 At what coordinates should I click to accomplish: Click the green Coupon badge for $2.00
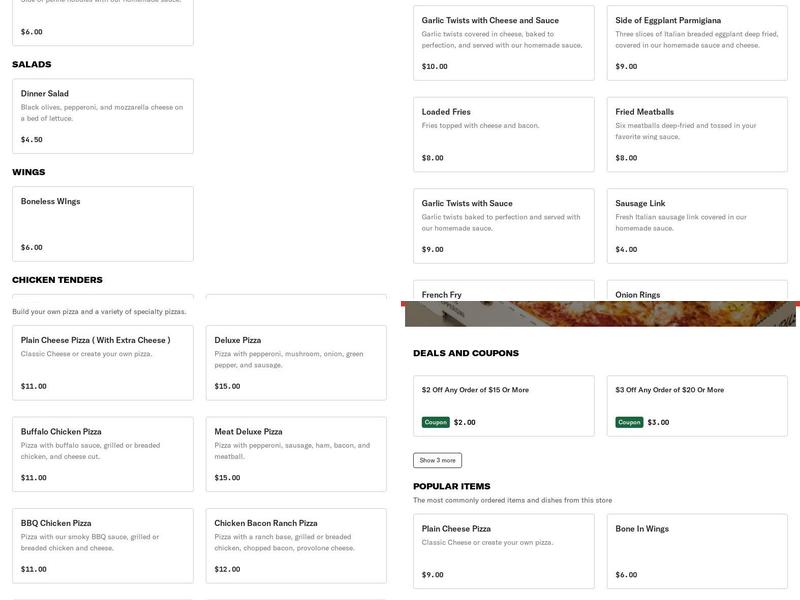[x=435, y=422]
